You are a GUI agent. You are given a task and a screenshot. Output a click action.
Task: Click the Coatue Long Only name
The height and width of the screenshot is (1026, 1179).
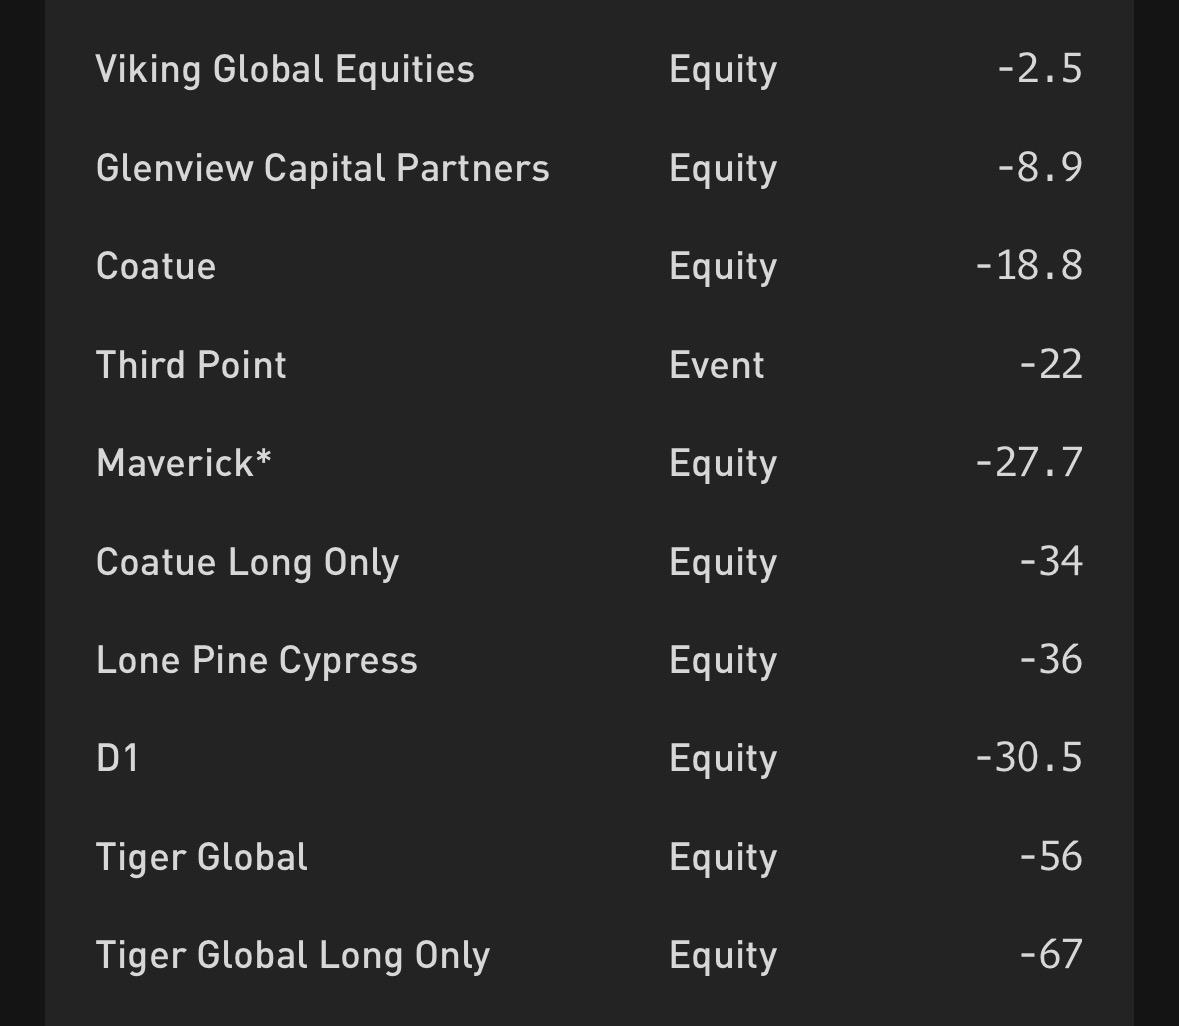pyautogui.click(x=247, y=562)
